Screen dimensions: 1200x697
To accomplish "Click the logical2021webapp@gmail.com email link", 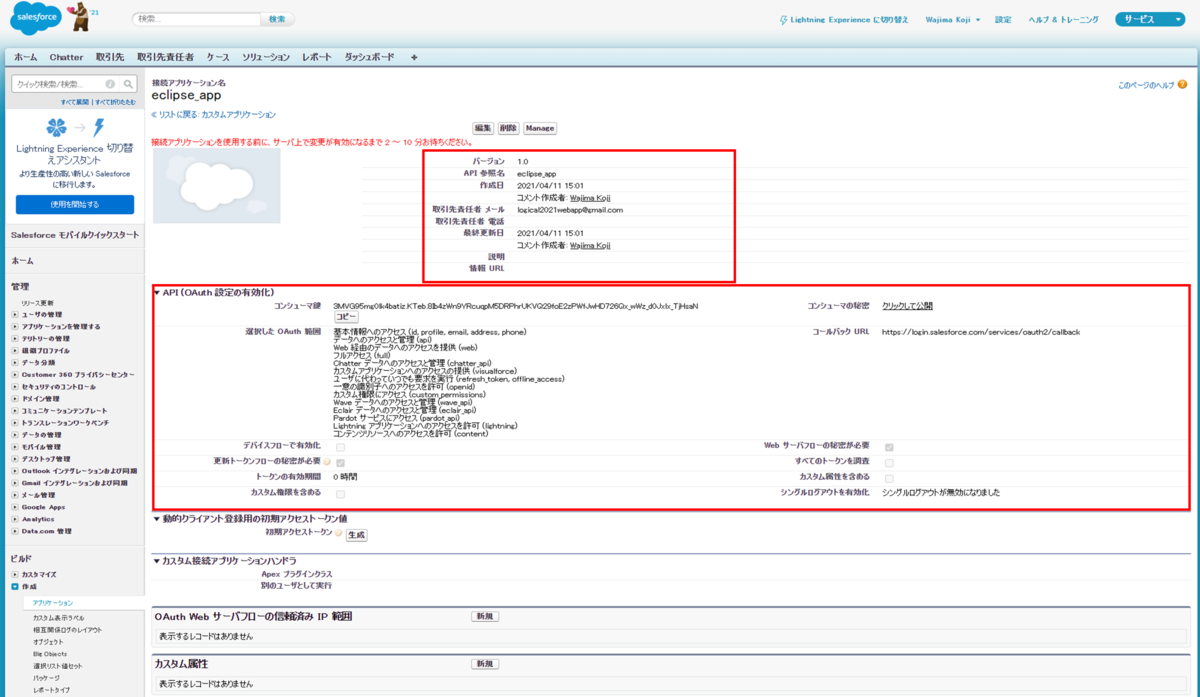I will (x=570, y=210).
